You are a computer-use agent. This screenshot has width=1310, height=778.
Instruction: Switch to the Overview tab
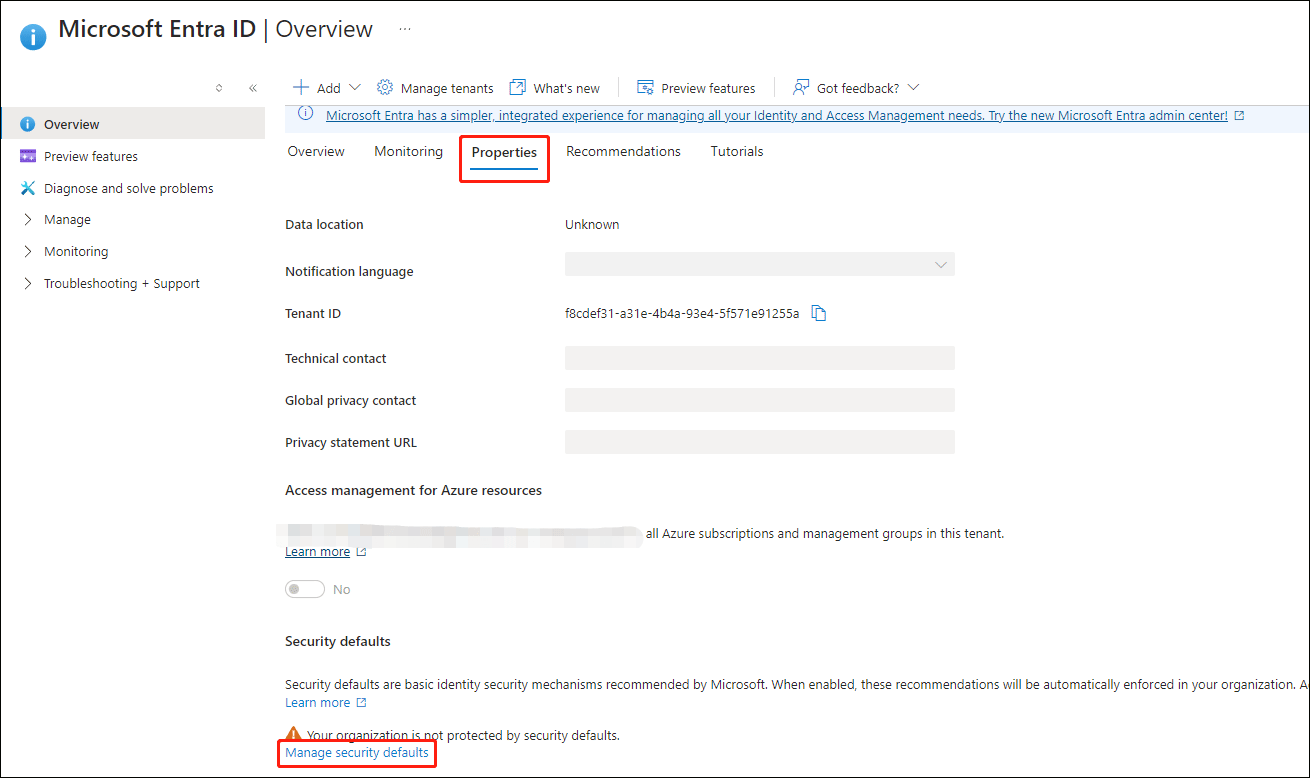tap(316, 151)
